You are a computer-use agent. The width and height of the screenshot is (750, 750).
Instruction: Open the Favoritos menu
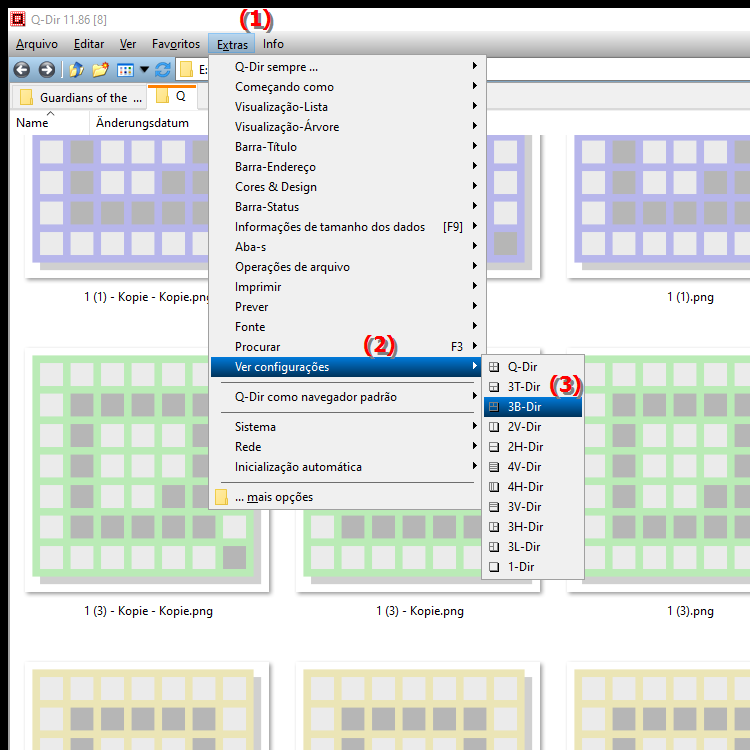coord(176,44)
